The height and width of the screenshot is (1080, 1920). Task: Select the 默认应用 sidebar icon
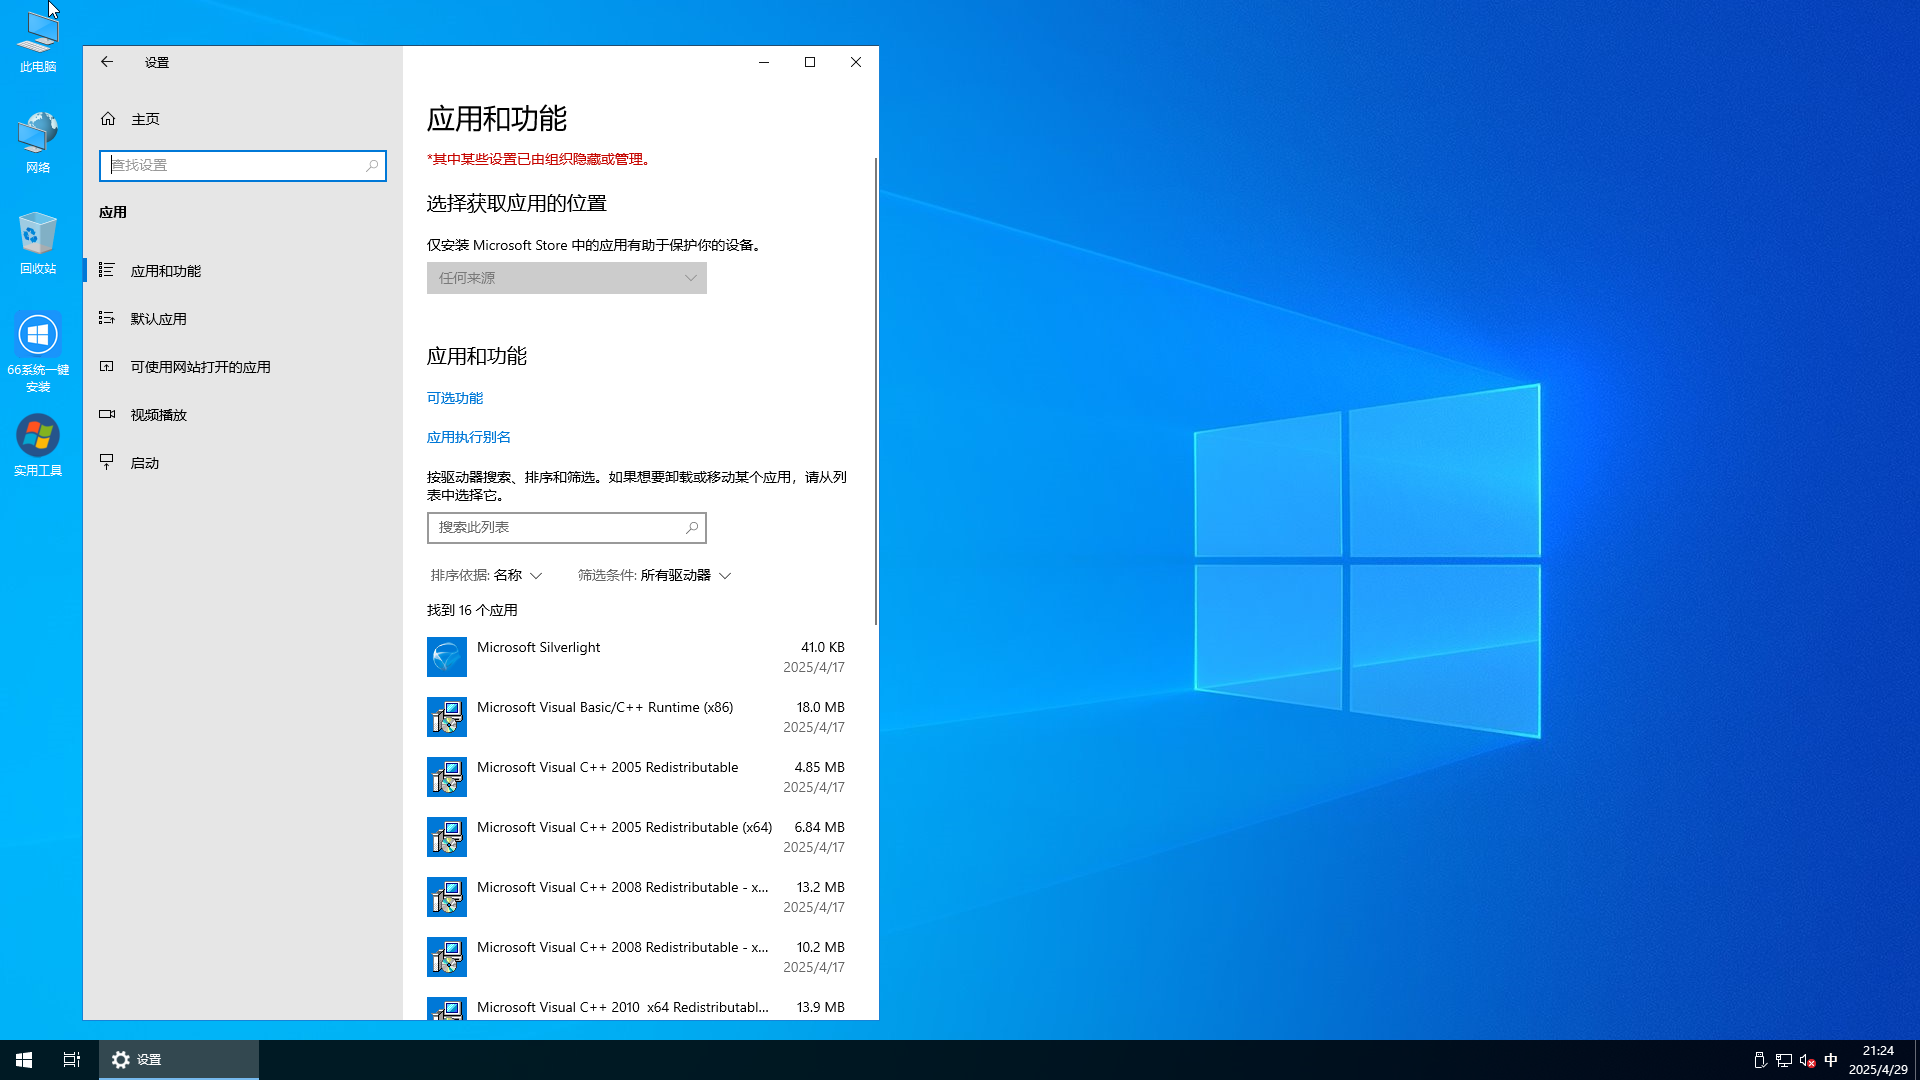[x=107, y=319]
